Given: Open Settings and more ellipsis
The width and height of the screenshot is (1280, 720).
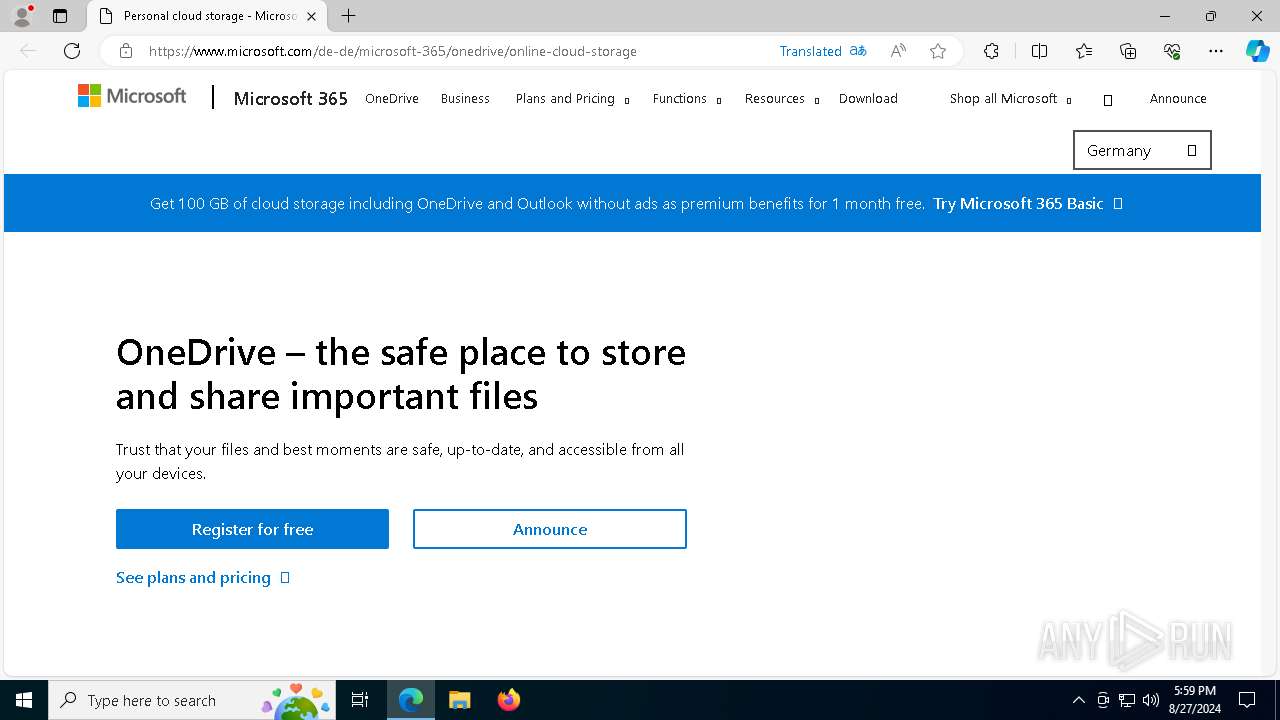Looking at the screenshot, I should pos(1216,51).
